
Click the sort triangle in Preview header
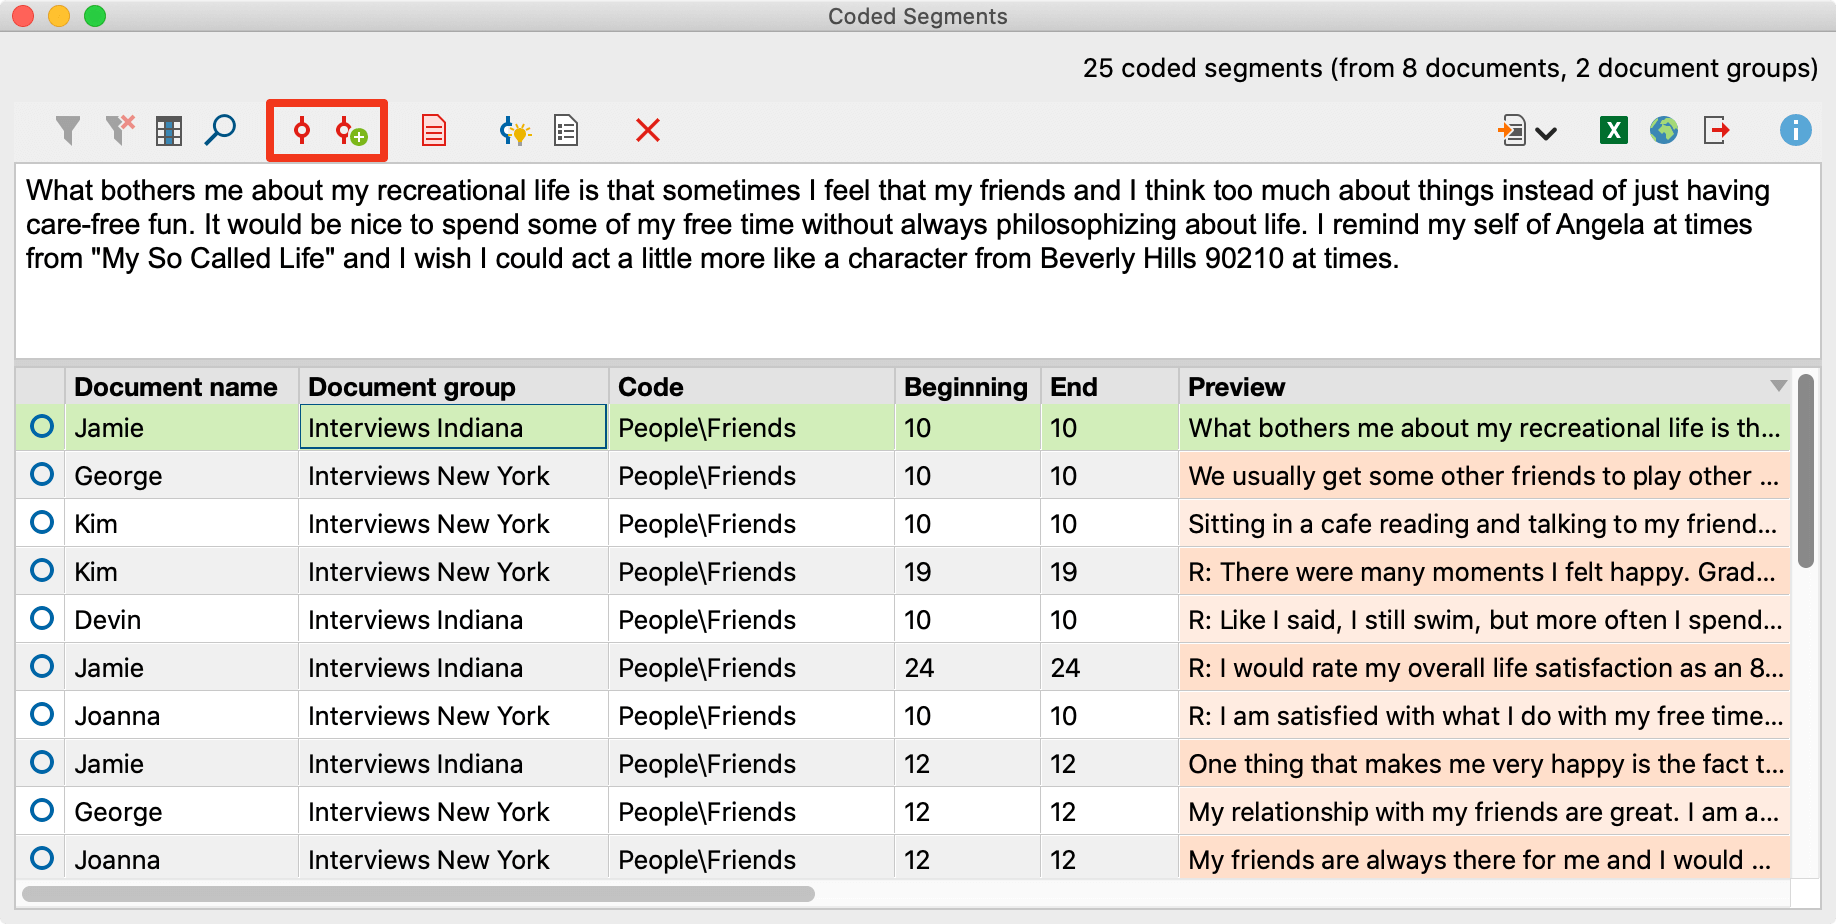tap(1778, 386)
